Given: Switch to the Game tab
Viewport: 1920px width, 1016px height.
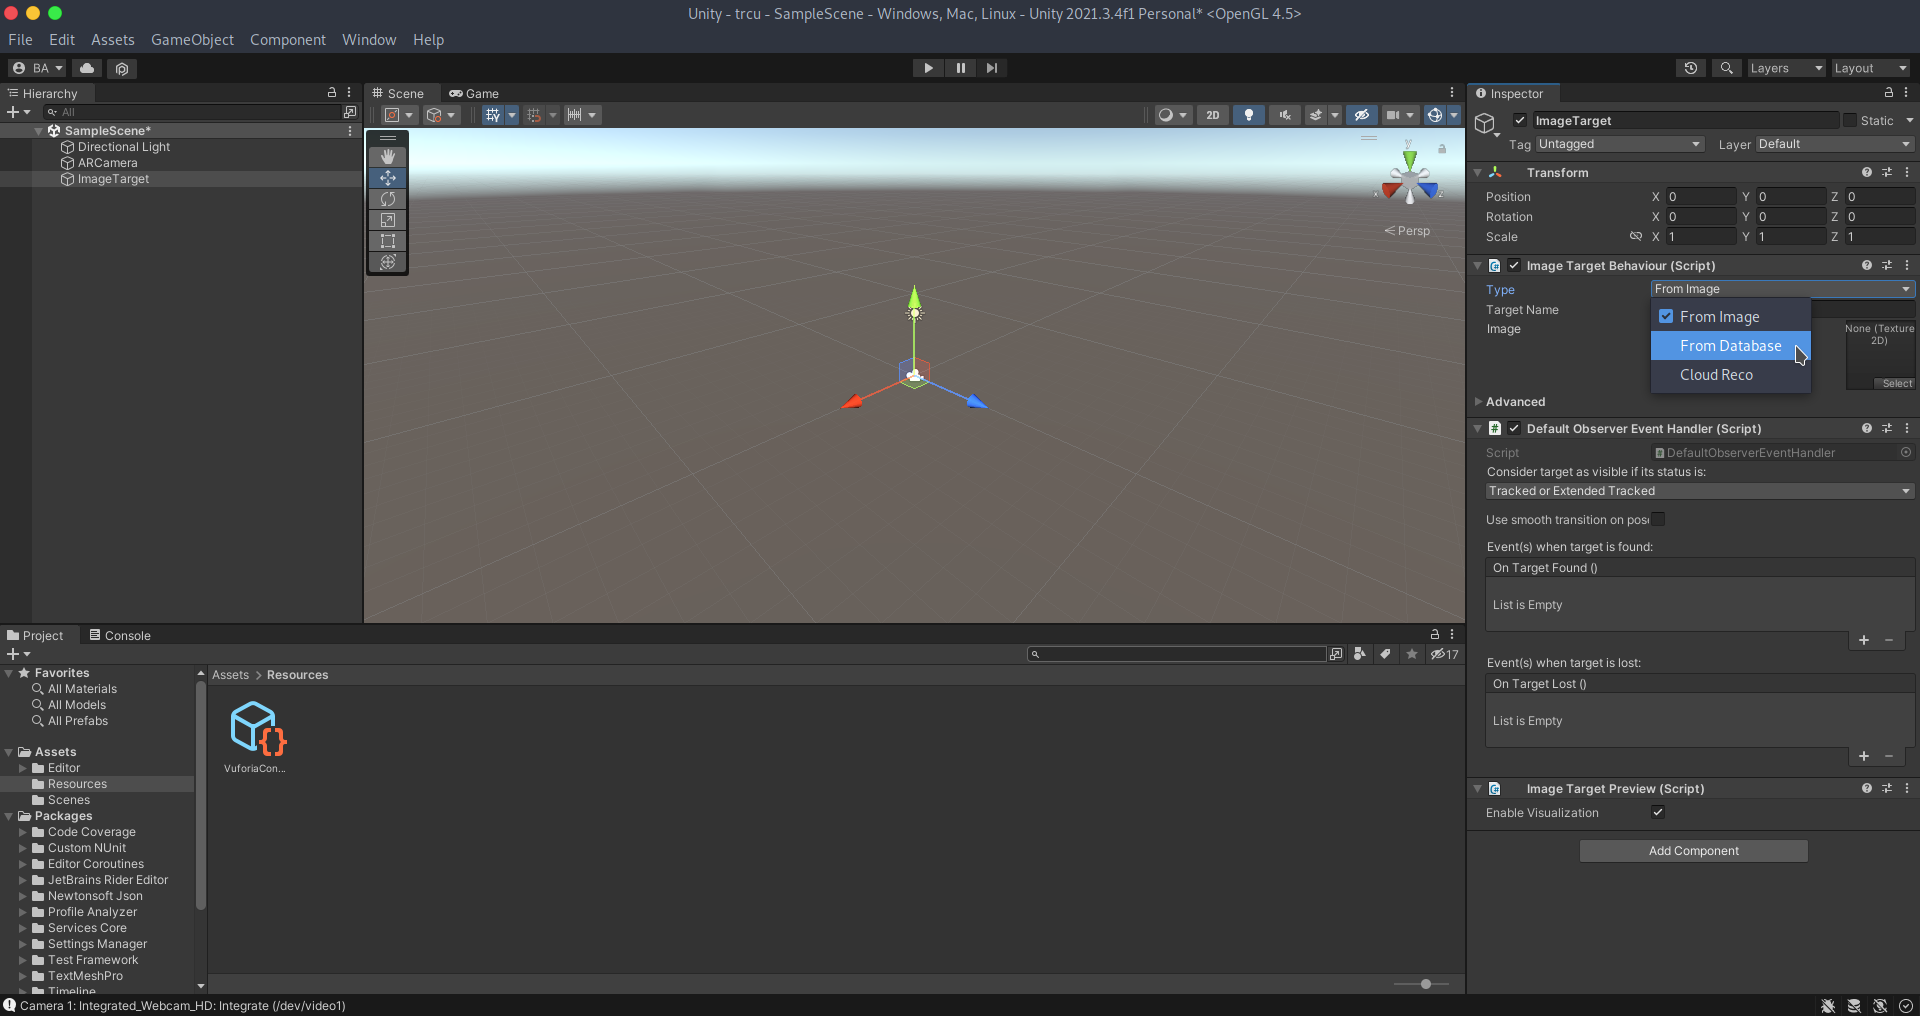Looking at the screenshot, I should click(474, 93).
